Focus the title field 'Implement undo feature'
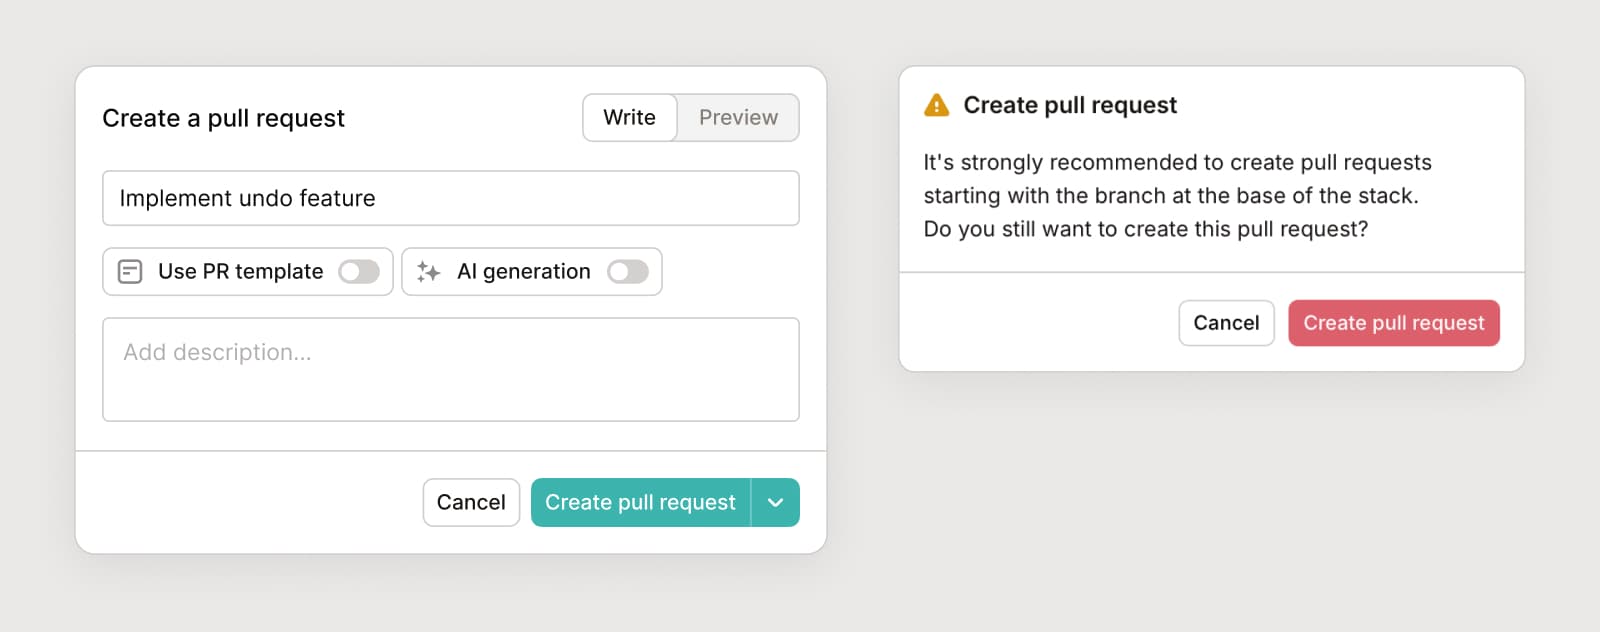 pos(450,198)
